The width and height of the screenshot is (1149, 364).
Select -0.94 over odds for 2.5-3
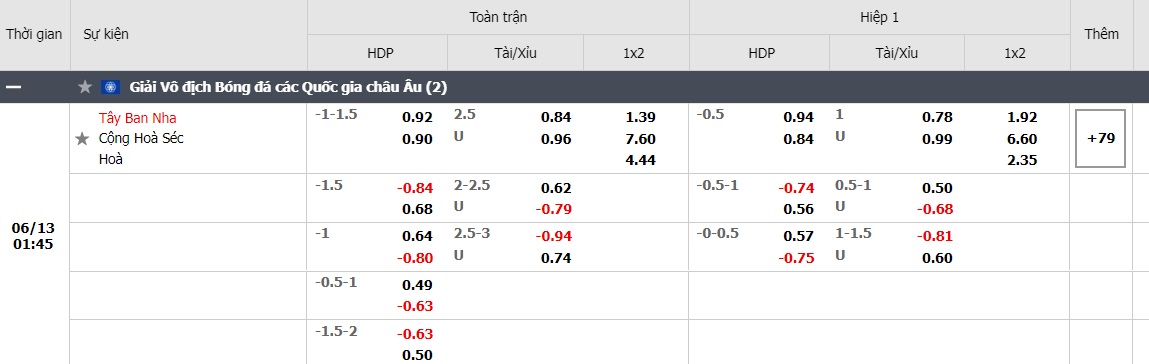554,237
